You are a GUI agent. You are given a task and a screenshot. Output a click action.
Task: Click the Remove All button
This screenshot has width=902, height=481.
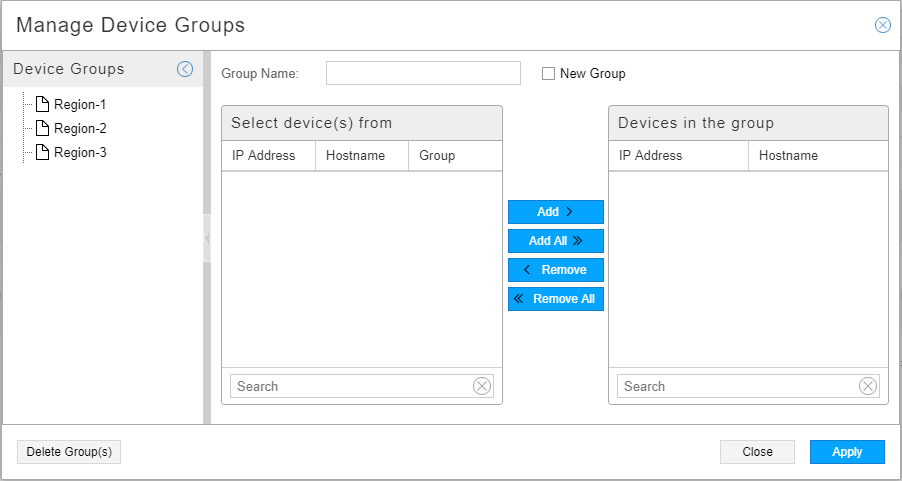coord(556,299)
